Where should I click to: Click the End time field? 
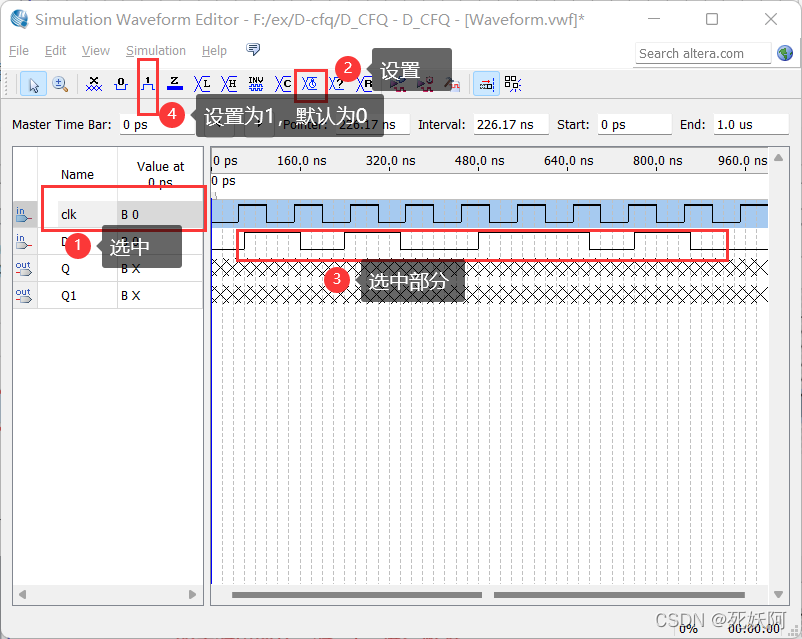[x=751, y=124]
